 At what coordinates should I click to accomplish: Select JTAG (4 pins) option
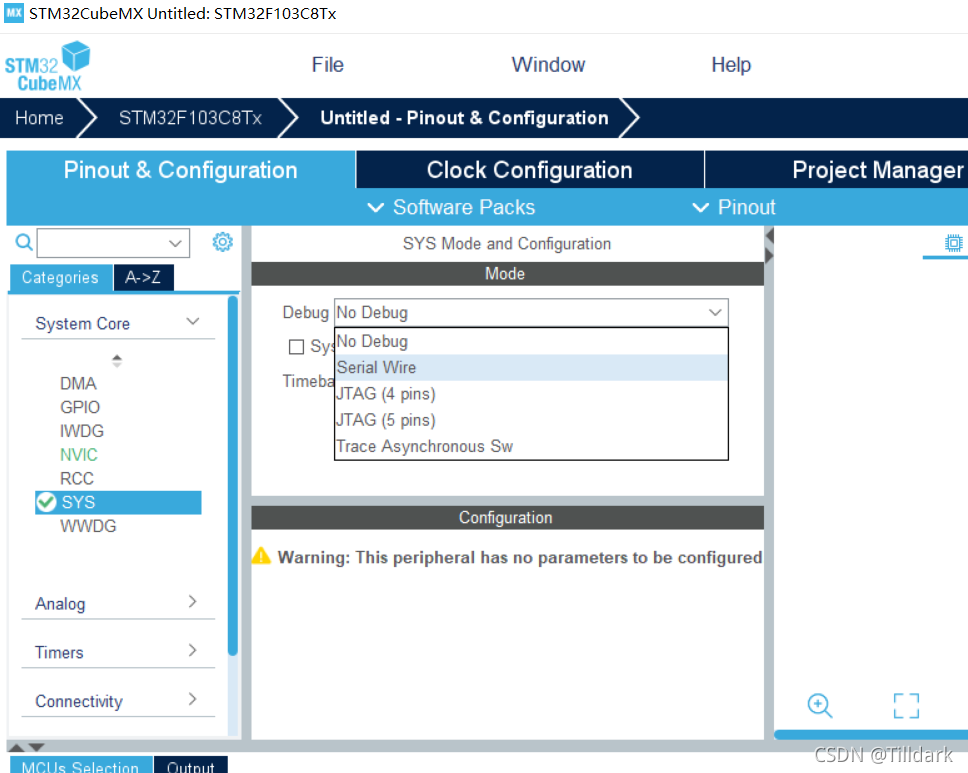click(531, 394)
